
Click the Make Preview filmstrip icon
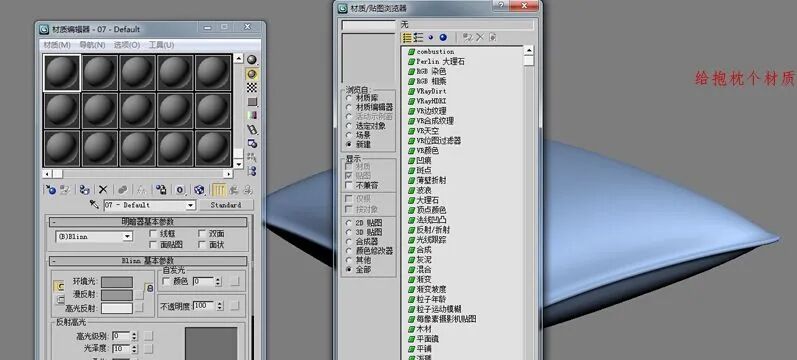pyautogui.click(x=252, y=130)
